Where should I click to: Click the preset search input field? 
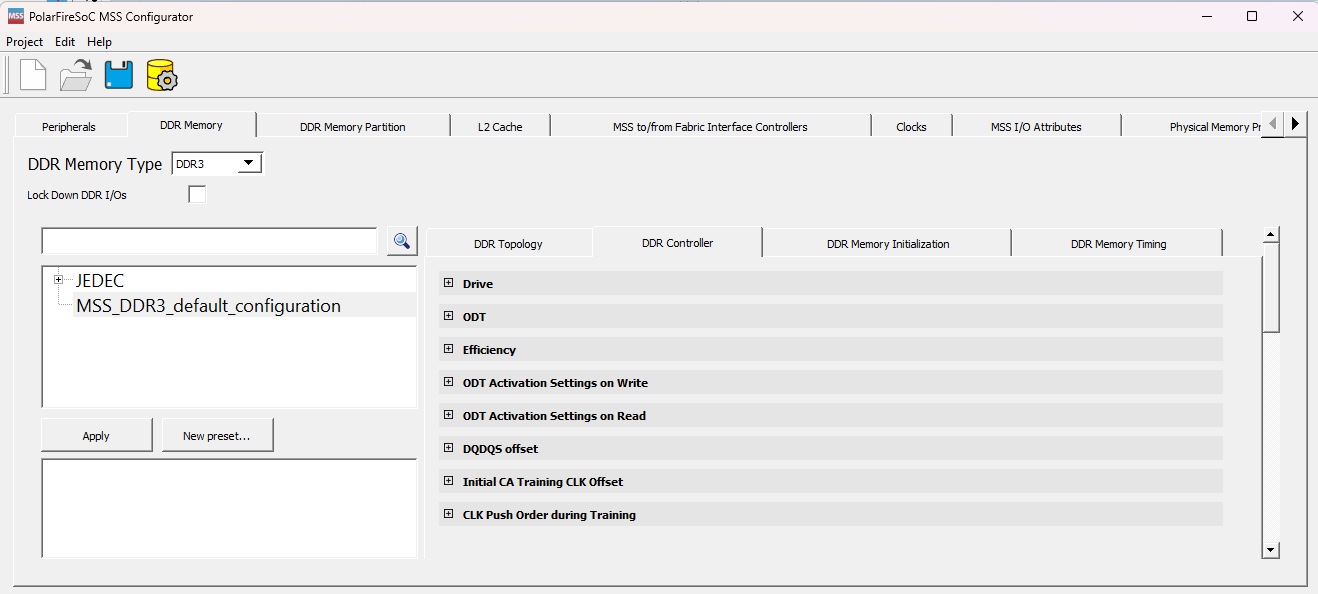coord(209,241)
